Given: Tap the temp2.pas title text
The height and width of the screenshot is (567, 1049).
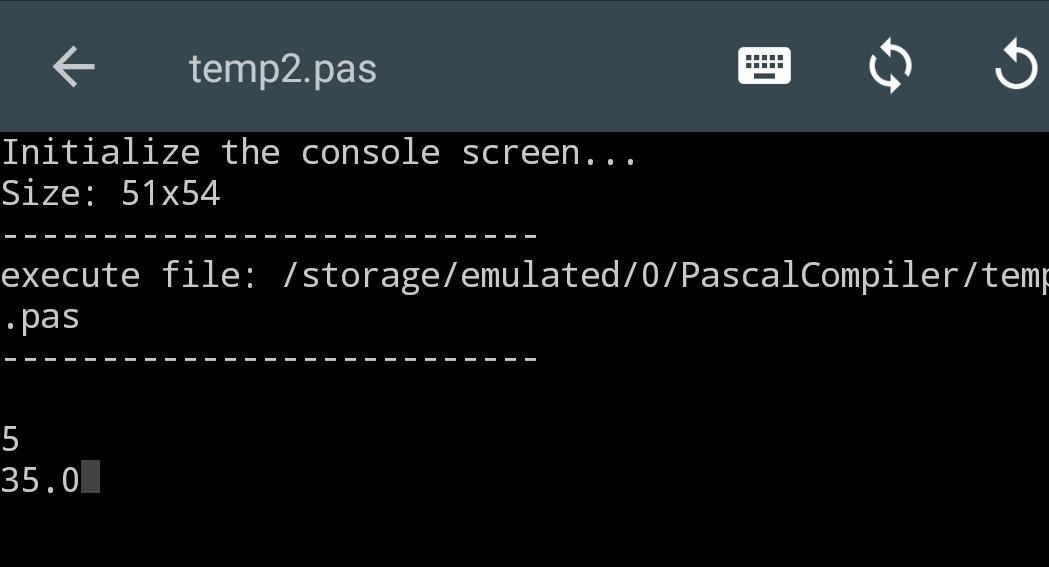Looking at the screenshot, I should [282, 69].
